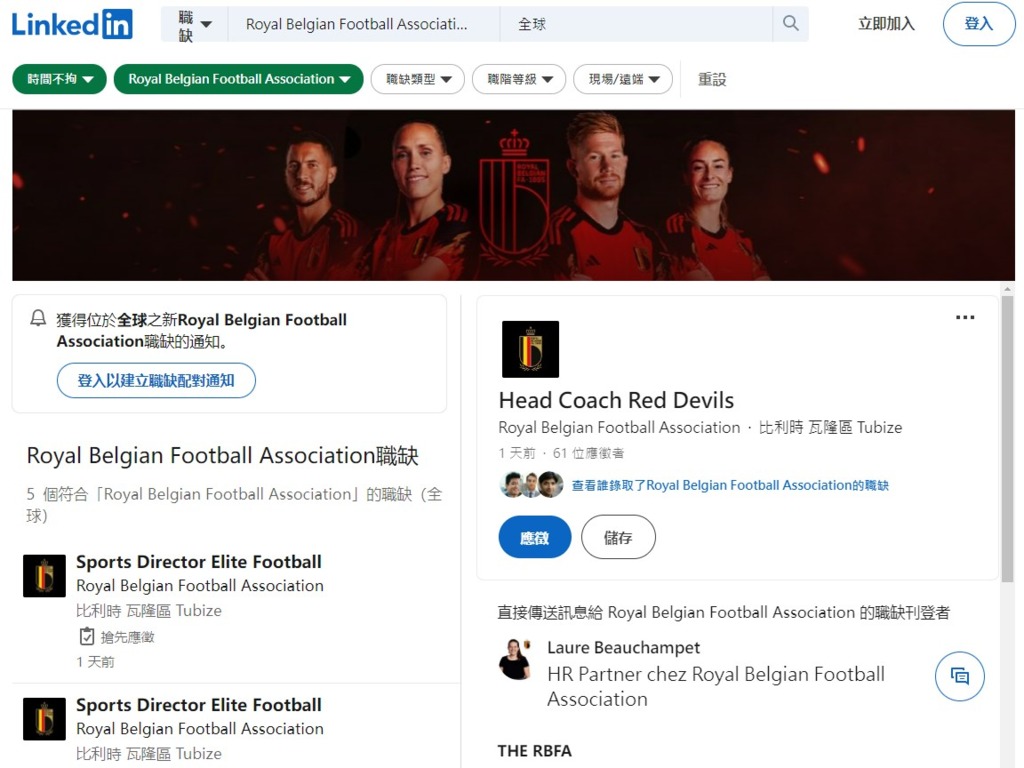Image resolution: width=1024 pixels, height=768 pixels.
Task: Open Head Coach Red Devils company logo
Action: coord(530,349)
